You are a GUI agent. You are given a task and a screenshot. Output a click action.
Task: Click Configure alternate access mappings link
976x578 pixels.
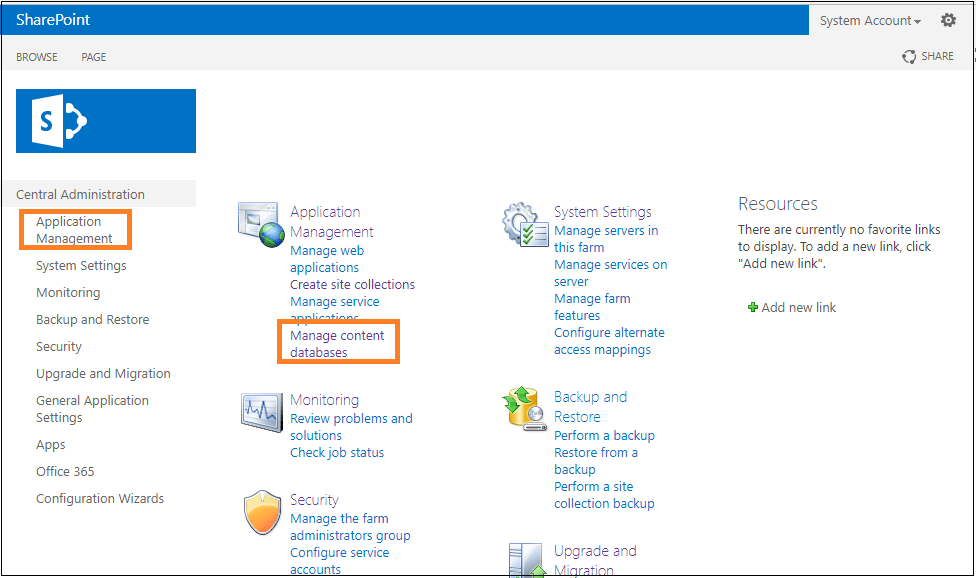click(x=609, y=341)
